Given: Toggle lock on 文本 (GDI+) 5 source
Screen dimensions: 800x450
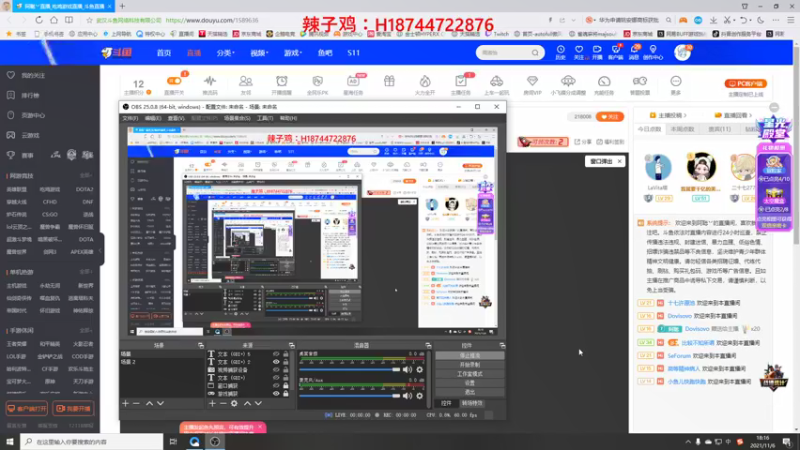Looking at the screenshot, I should tap(286, 354).
